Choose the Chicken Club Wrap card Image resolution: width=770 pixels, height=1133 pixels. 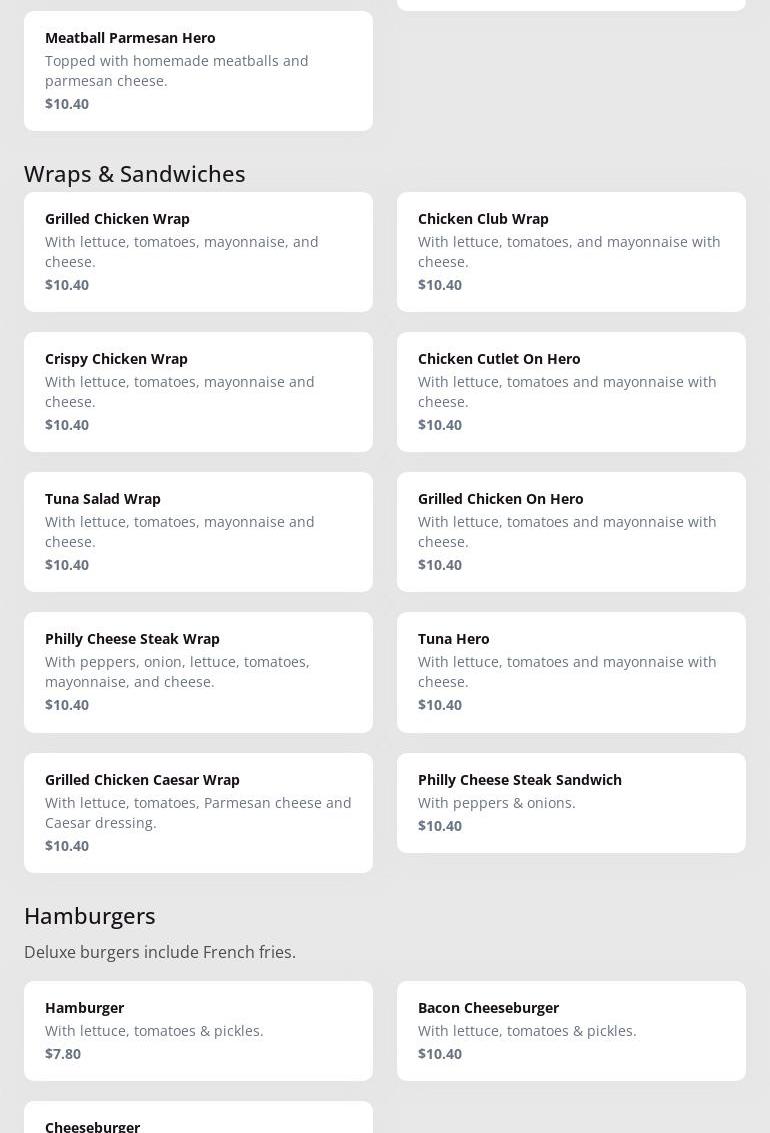pyautogui.click(x=571, y=251)
